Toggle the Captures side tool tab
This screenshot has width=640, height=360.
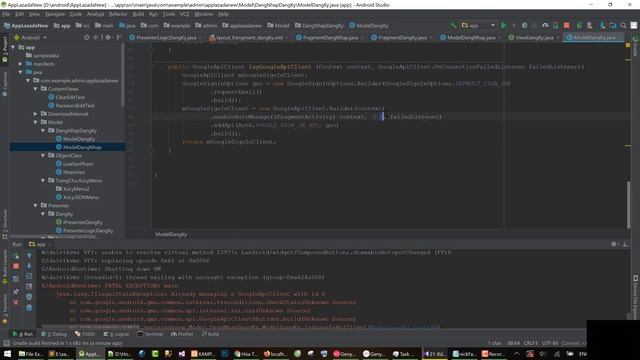(x=4, y=84)
